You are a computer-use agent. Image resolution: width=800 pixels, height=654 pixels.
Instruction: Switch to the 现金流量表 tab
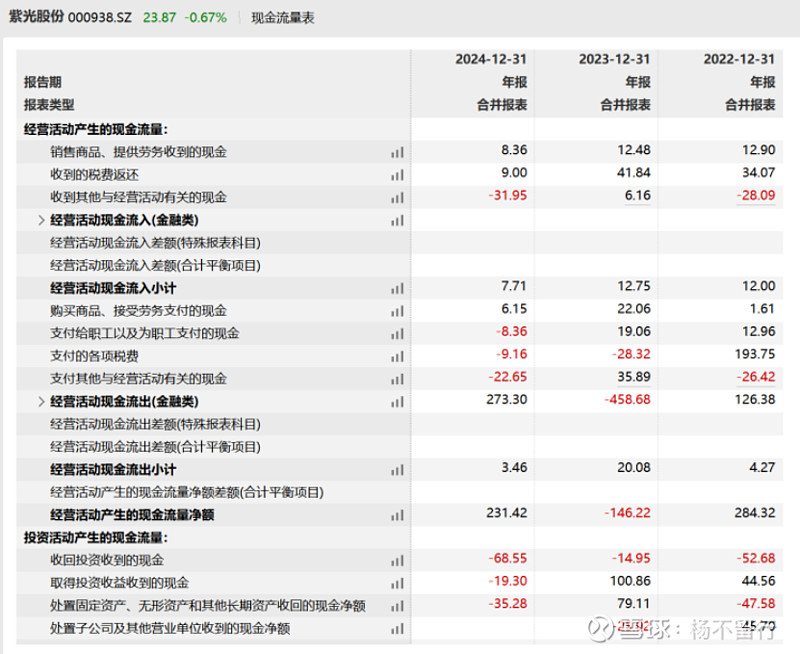281,17
